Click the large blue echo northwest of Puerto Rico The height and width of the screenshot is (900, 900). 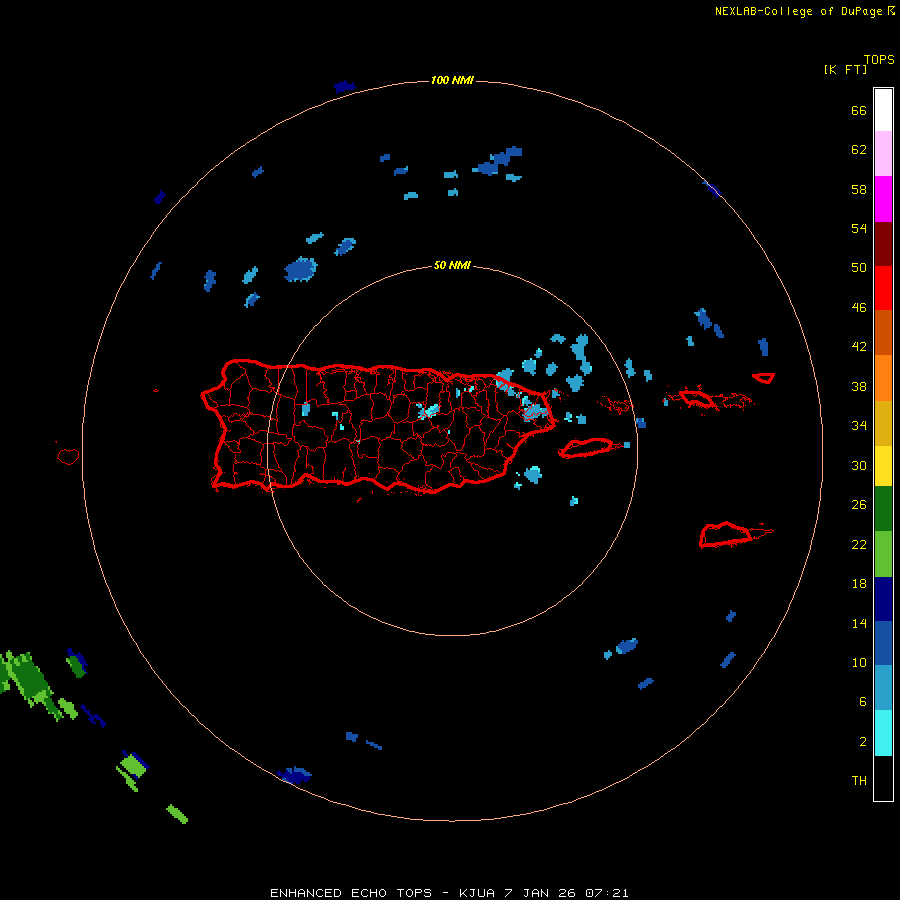(x=301, y=269)
